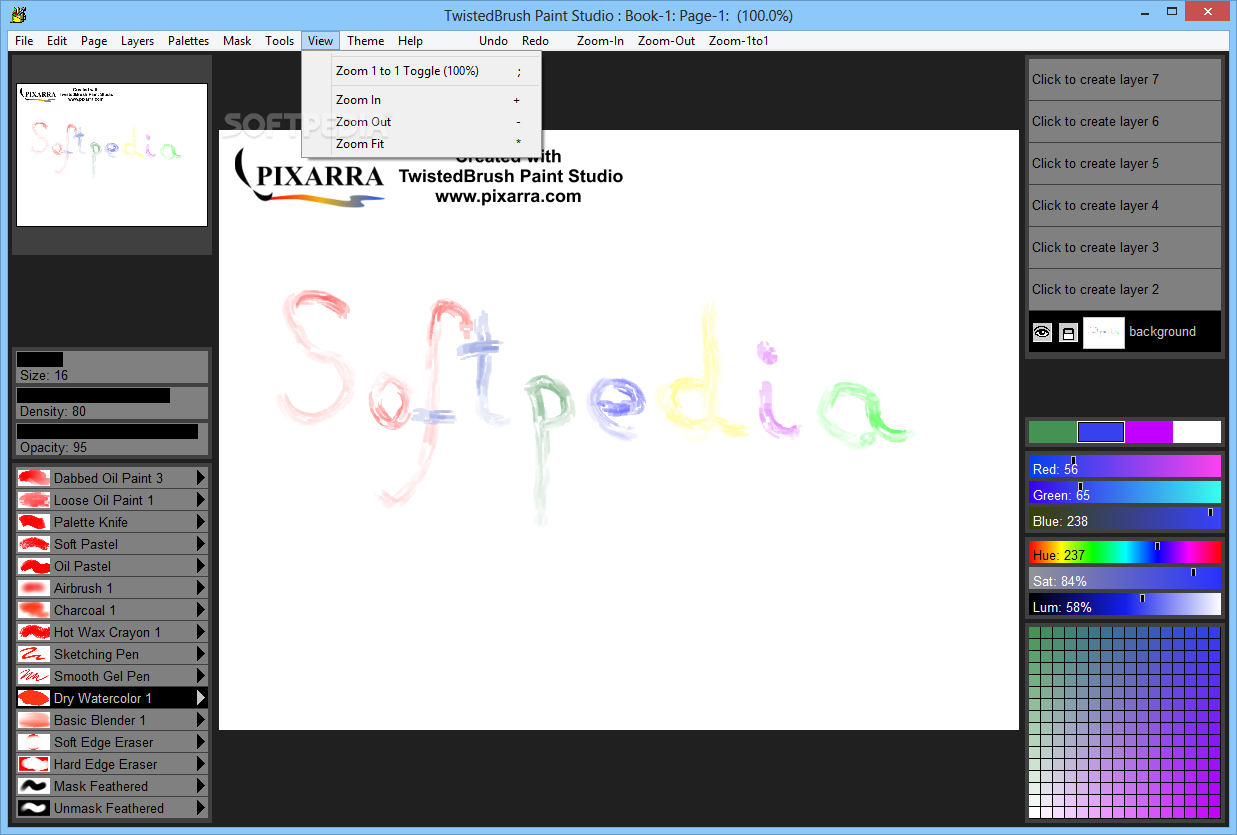This screenshot has width=1237, height=835.
Task: Choose the Palette Knife brush icon
Action: (34, 522)
